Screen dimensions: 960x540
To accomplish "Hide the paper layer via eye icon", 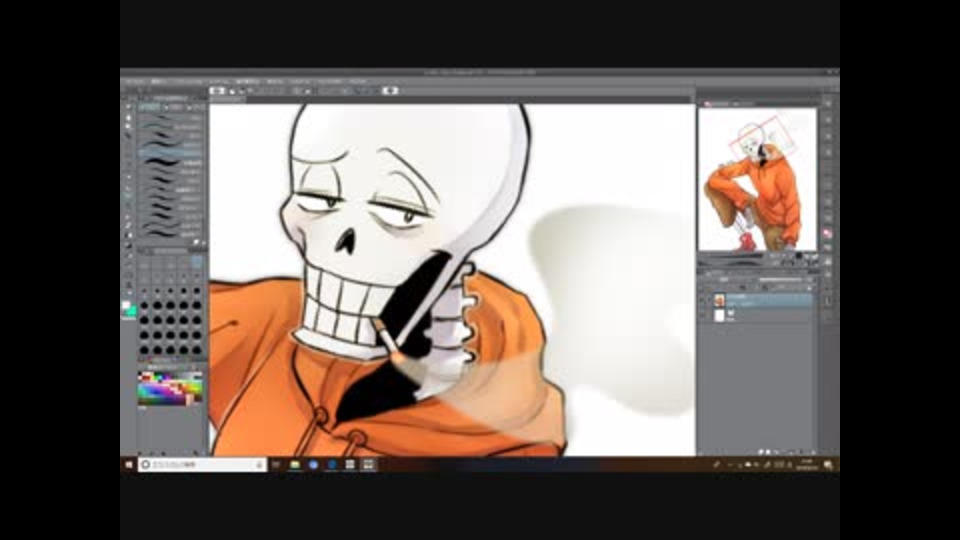I will (x=703, y=315).
